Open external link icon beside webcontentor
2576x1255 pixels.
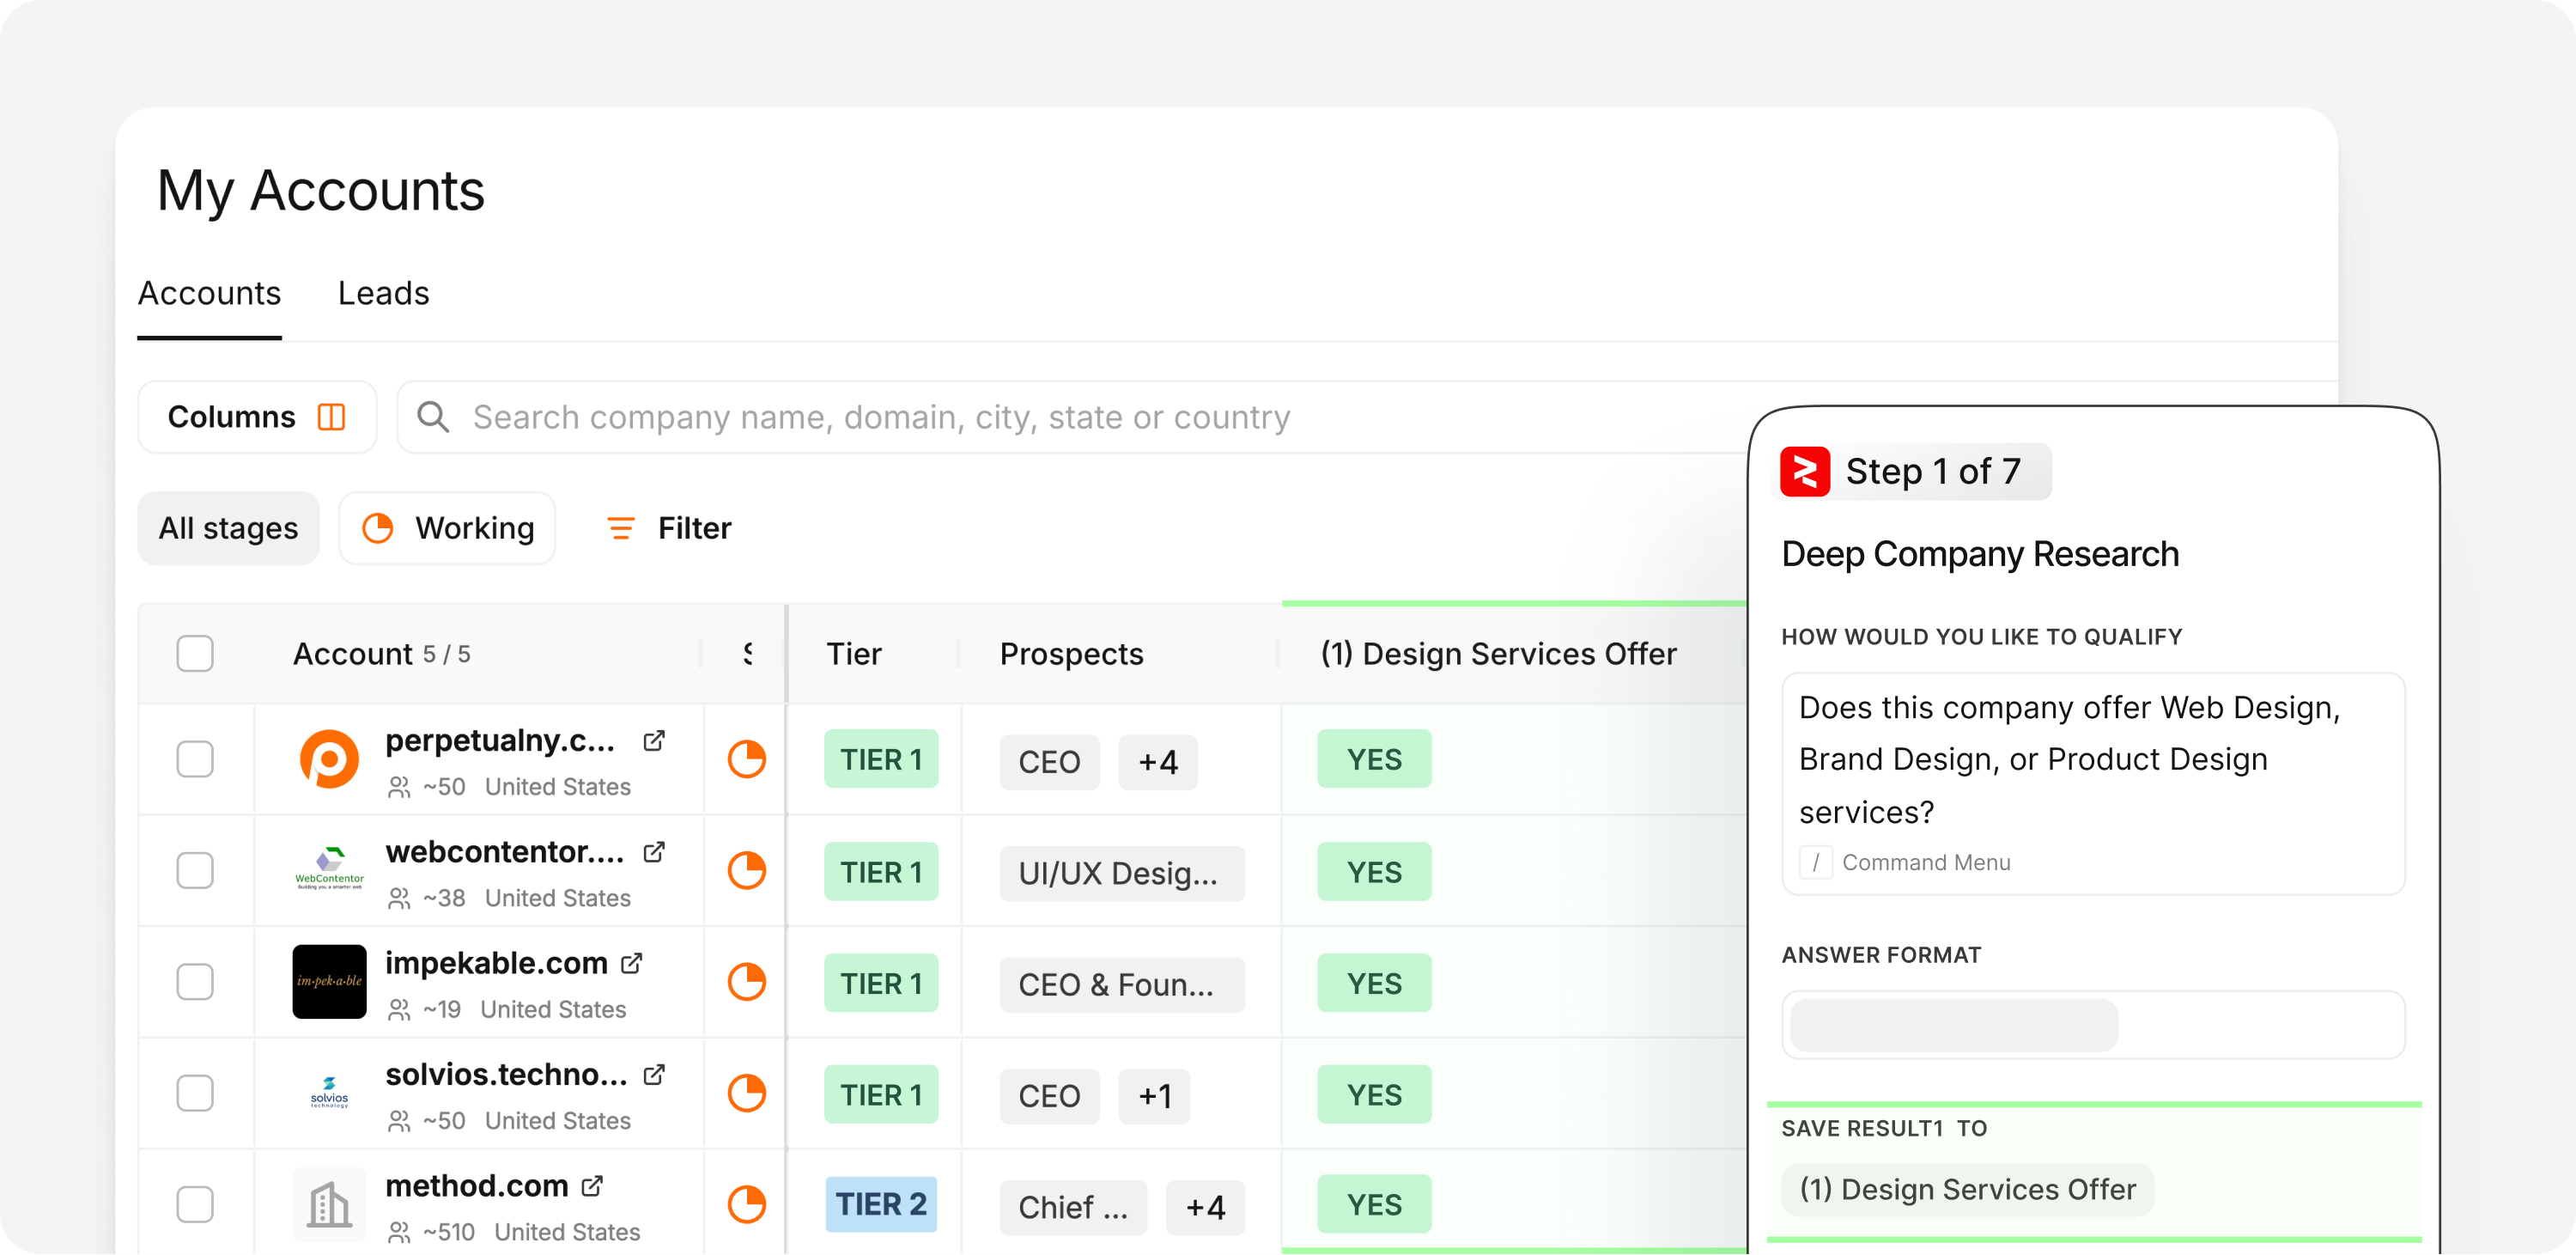coord(654,852)
